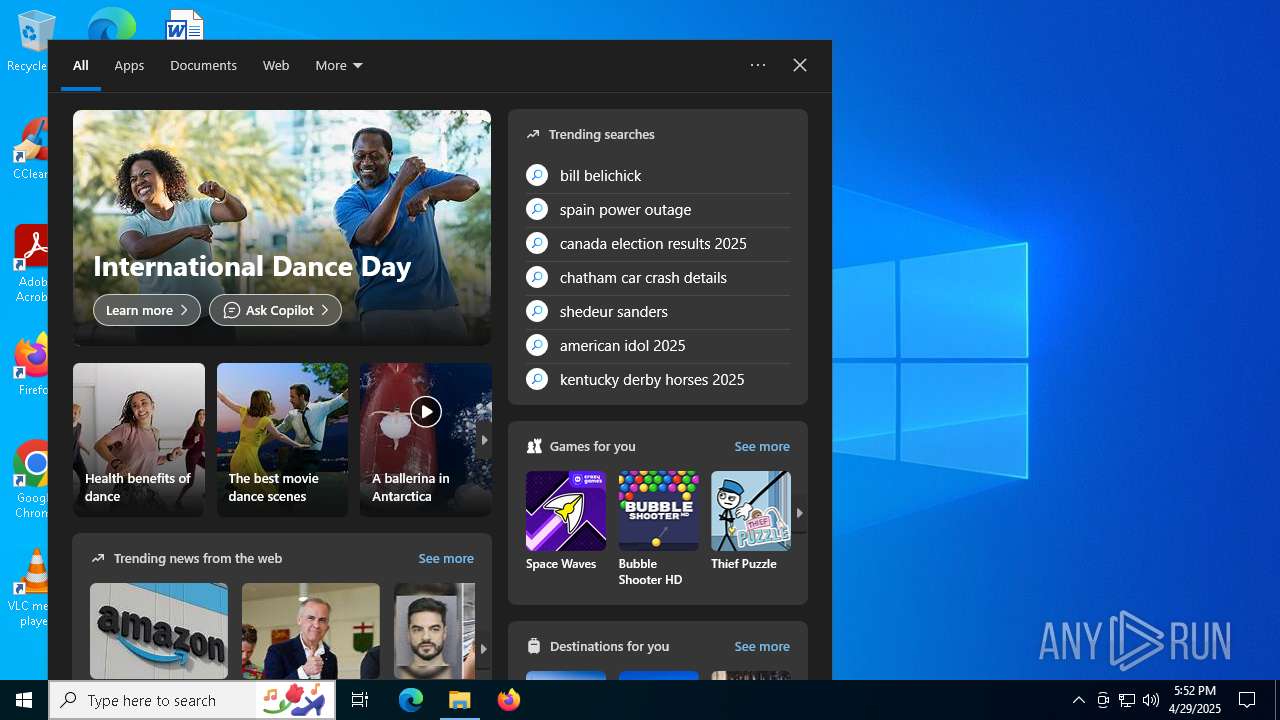1280x720 pixels.
Task: Open the Google Chrome desktop shortcut
Action: click(x=30, y=479)
